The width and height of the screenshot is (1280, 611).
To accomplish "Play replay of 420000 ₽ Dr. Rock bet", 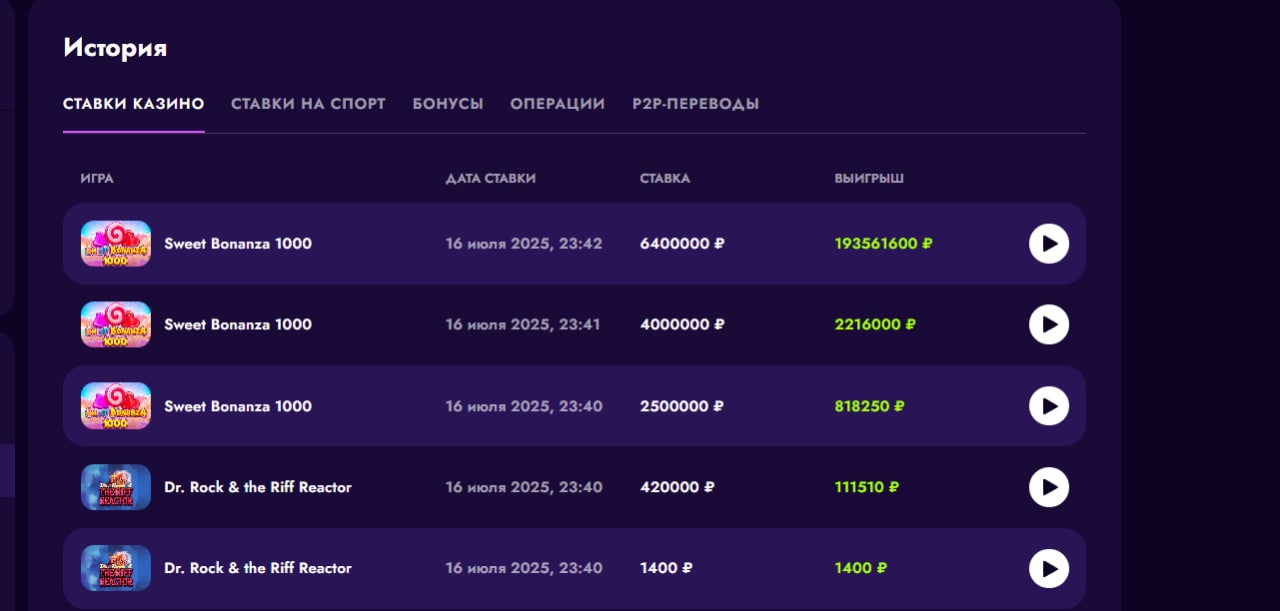I will [x=1048, y=487].
